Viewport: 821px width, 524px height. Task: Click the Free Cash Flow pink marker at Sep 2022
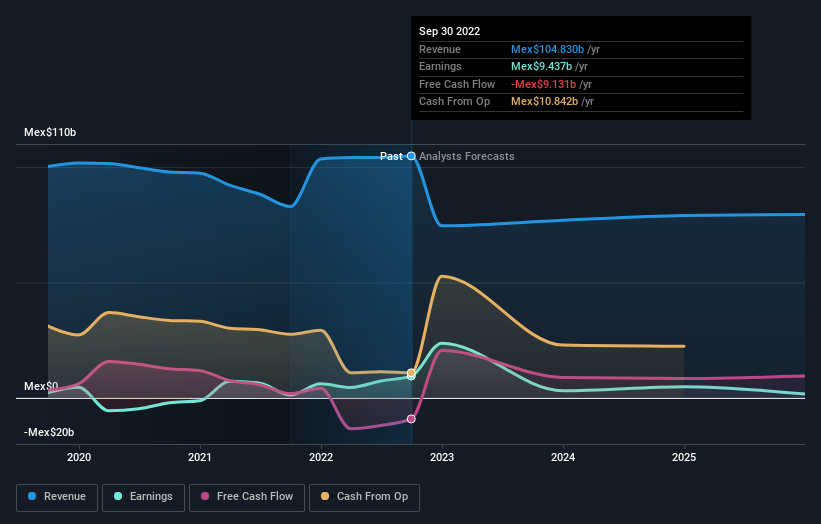pos(412,419)
